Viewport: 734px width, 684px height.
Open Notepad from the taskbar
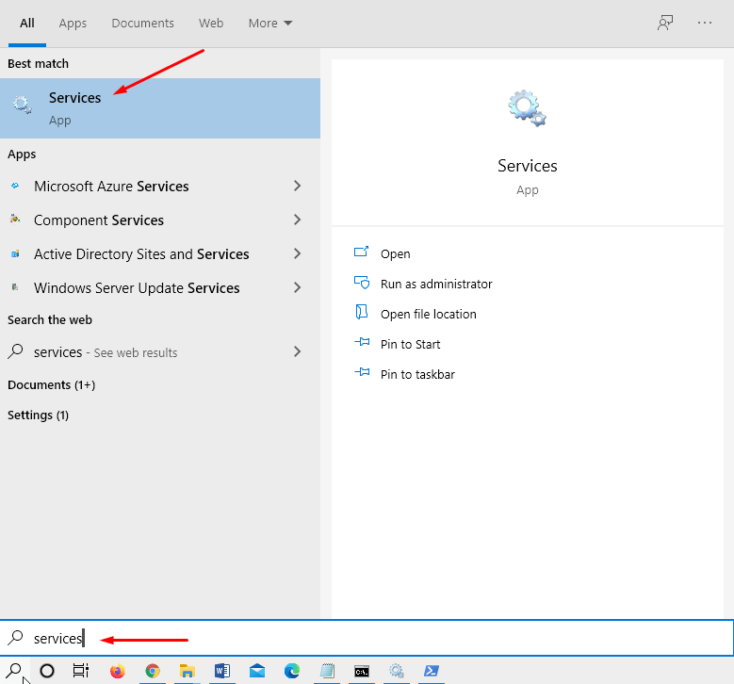[x=327, y=671]
